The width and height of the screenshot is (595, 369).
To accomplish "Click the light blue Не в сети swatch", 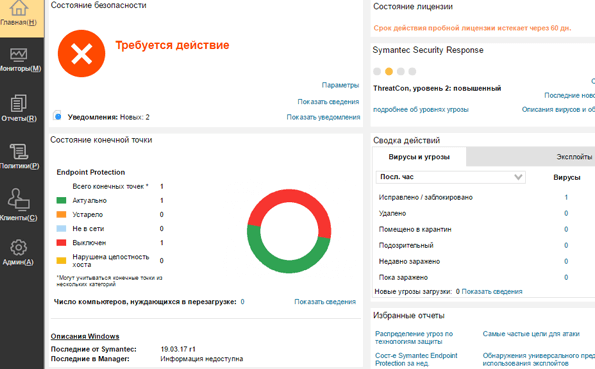I will 61,229.
